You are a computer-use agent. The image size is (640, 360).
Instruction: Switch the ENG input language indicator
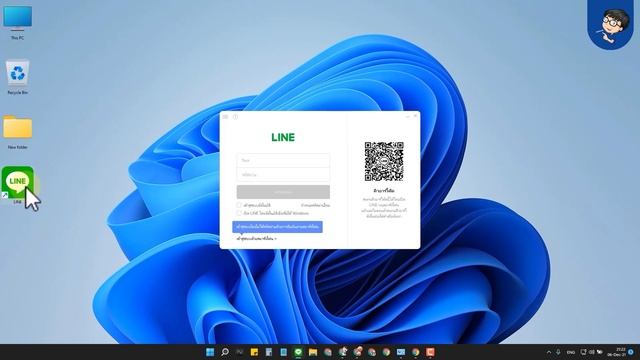(571, 352)
